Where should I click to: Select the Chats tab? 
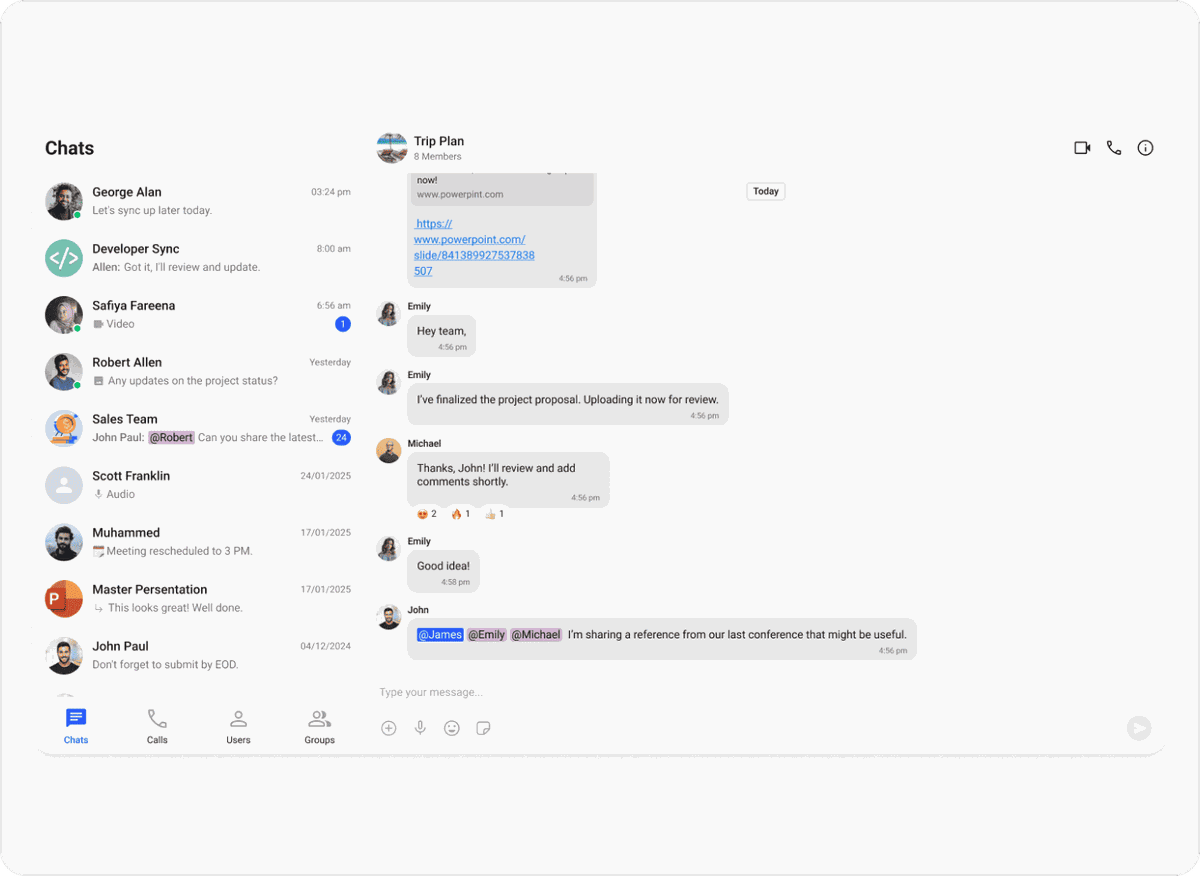point(76,727)
